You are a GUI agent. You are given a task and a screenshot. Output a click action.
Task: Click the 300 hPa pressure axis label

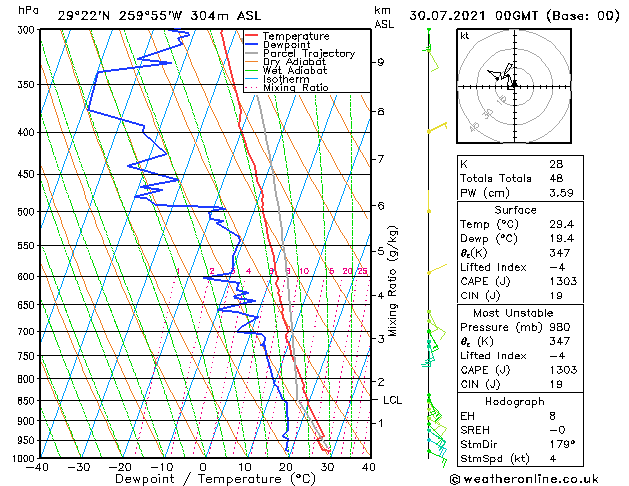pos(28,30)
